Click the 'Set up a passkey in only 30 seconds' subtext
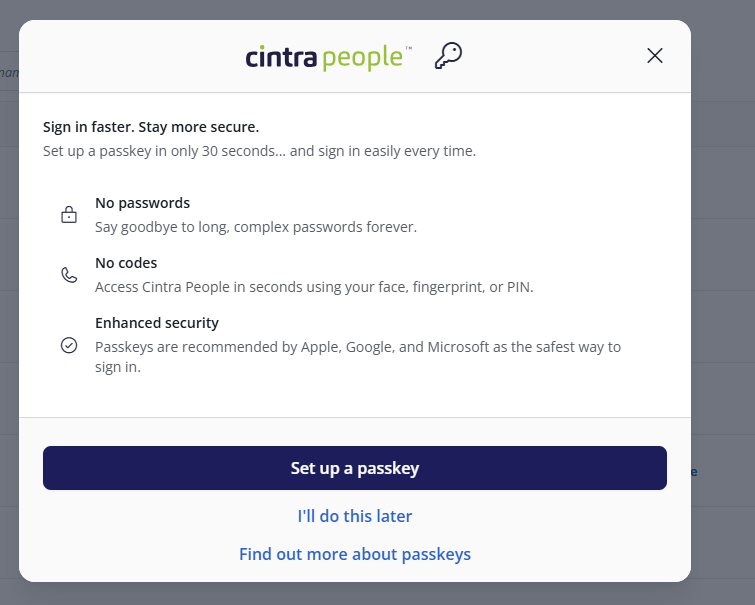Image resolution: width=755 pixels, height=605 pixels. coord(259,152)
